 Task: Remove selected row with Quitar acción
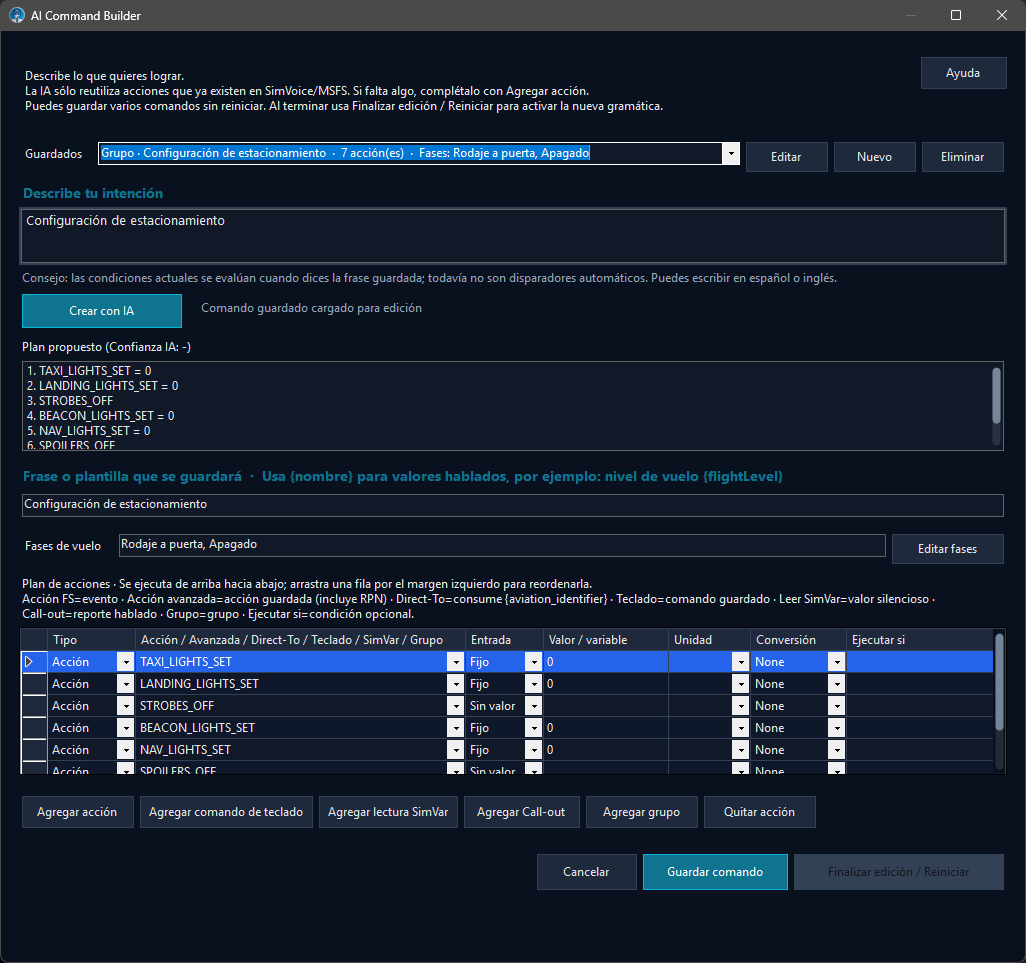pos(759,812)
